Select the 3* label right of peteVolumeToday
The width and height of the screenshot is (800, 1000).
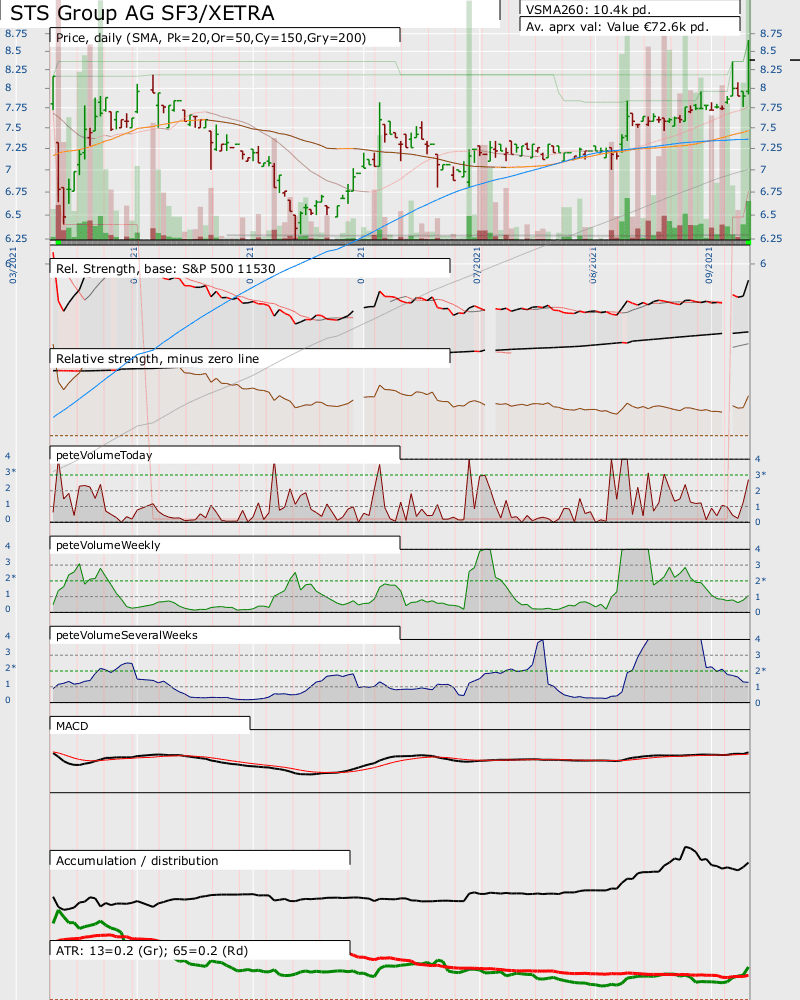click(760, 474)
